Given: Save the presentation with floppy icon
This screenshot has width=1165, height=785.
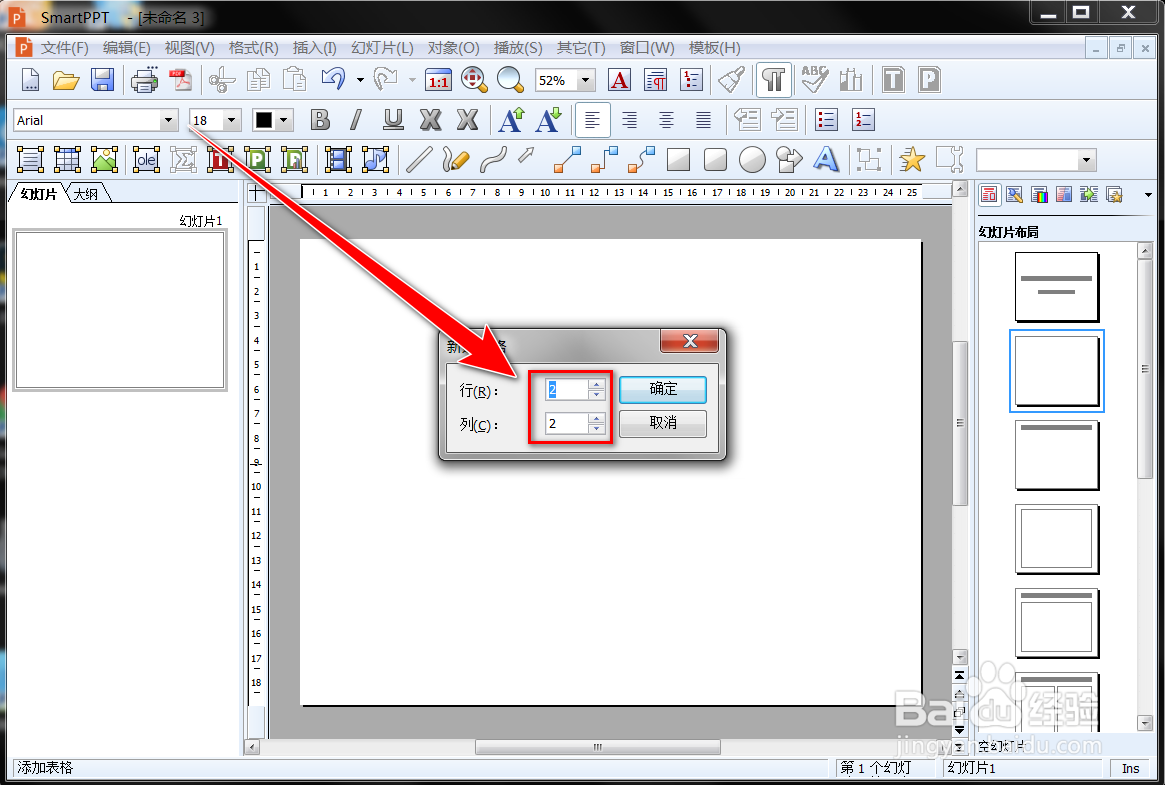Looking at the screenshot, I should click(103, 80).
